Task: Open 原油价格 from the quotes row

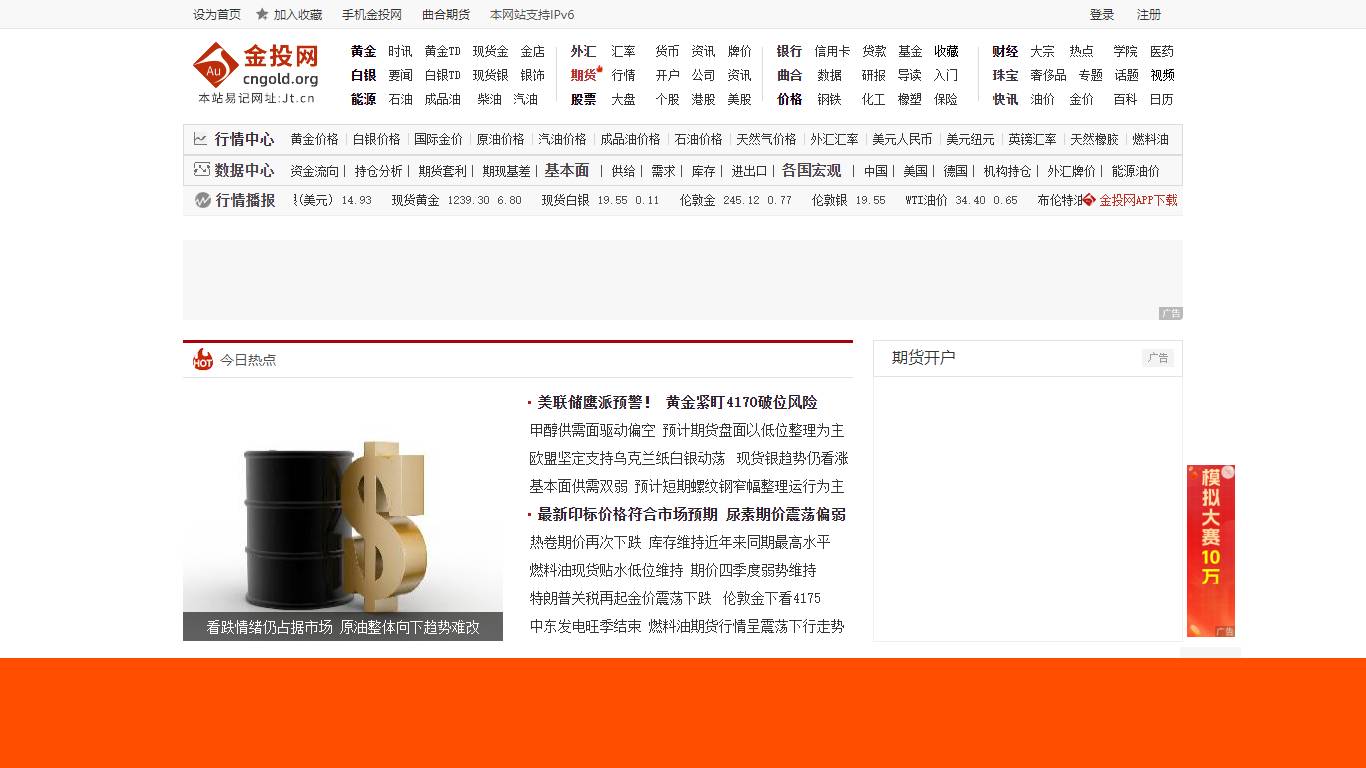Action: tap(500, 140)
